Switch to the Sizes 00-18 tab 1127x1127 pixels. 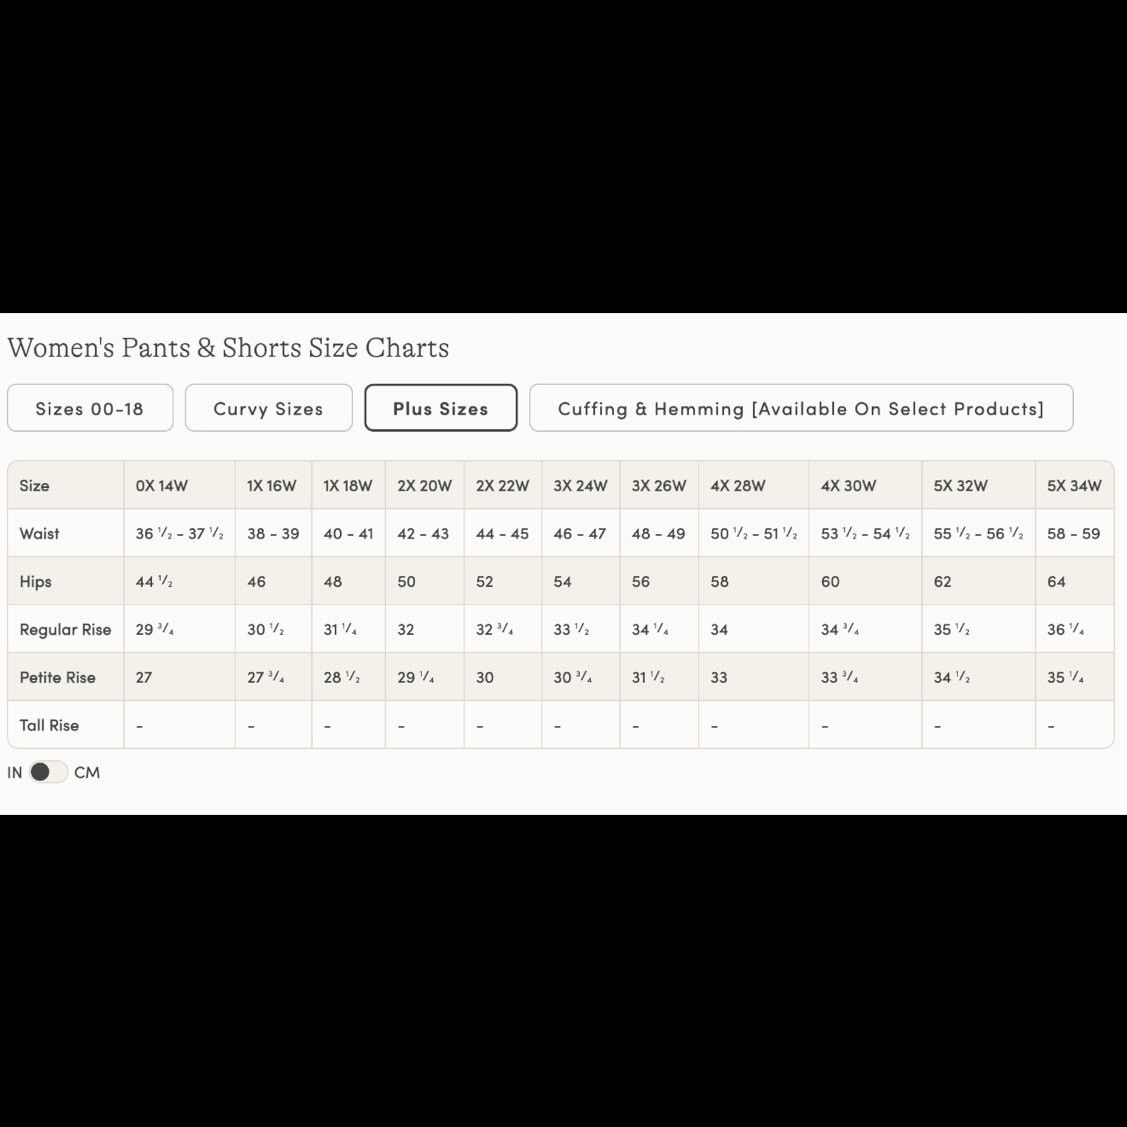click(x=90, y=408)
